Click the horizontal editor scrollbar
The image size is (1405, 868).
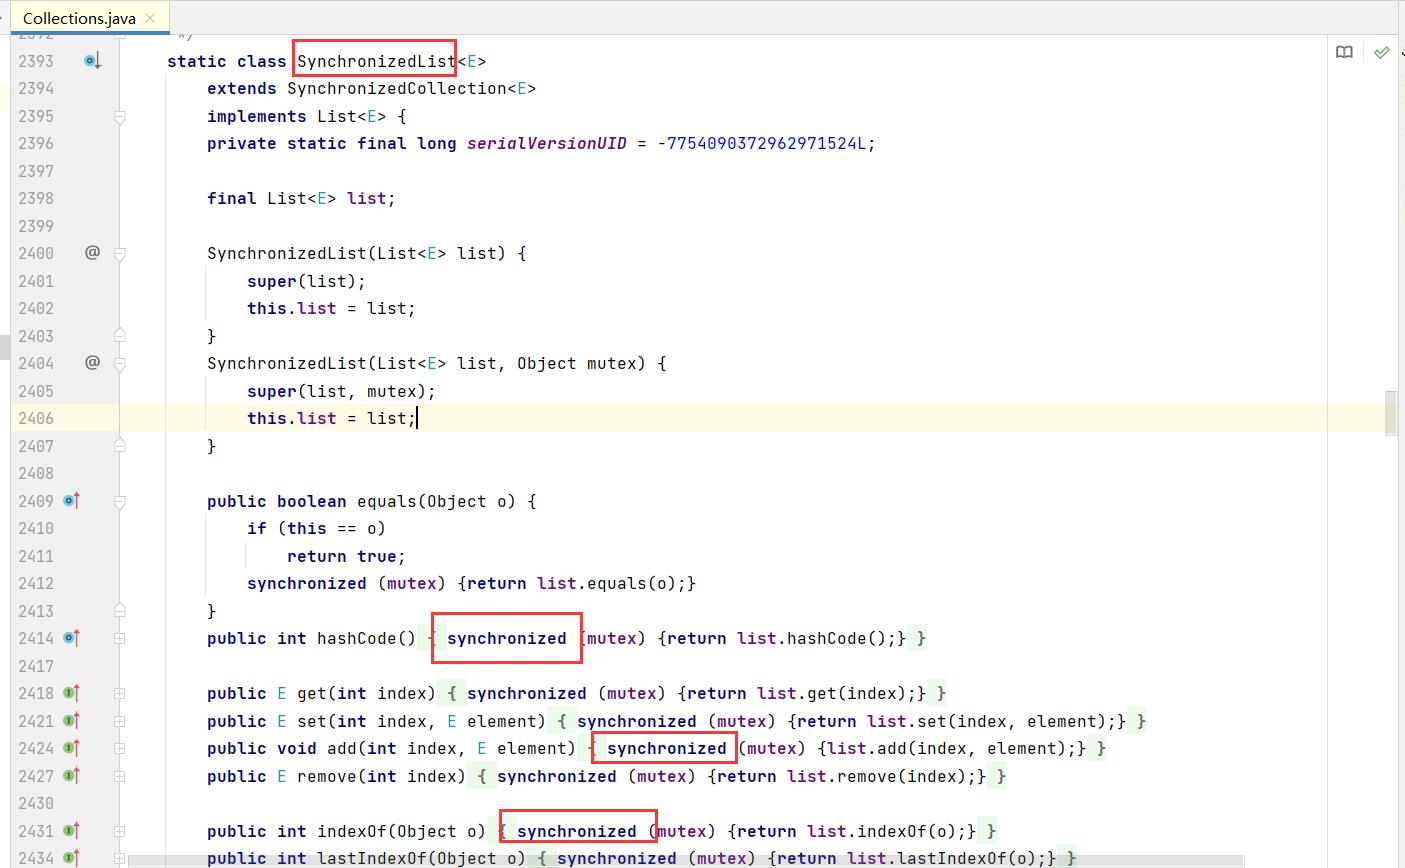pyautogui.click(x=686, y=860)
